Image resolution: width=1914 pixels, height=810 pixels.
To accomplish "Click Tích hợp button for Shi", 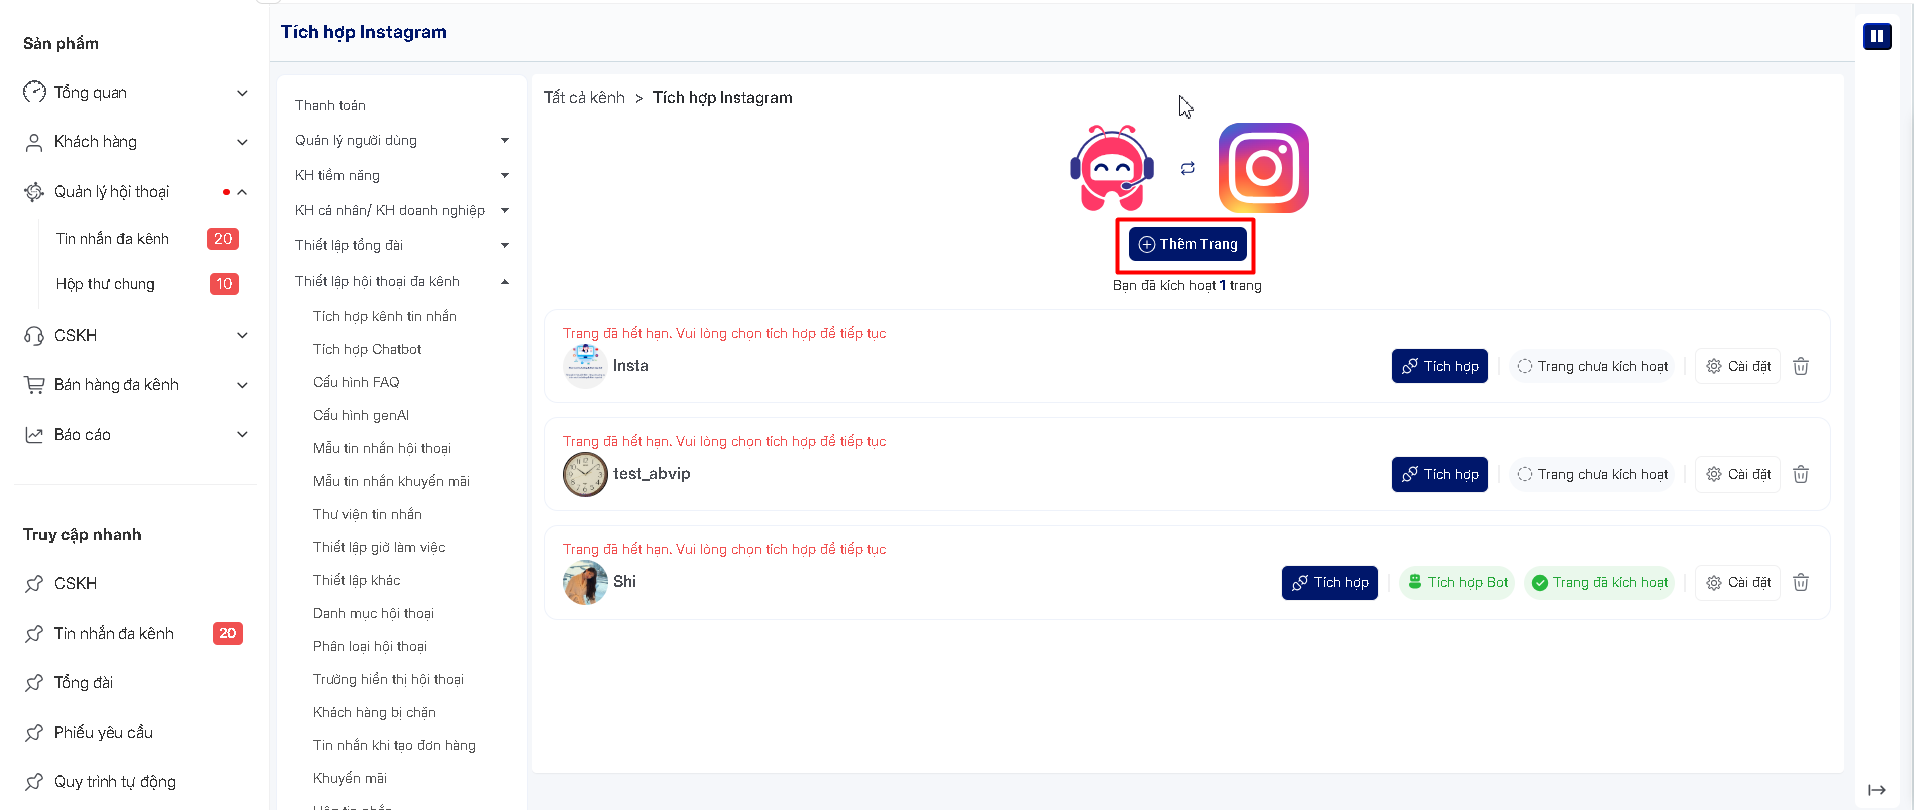I will (1330, 582).
